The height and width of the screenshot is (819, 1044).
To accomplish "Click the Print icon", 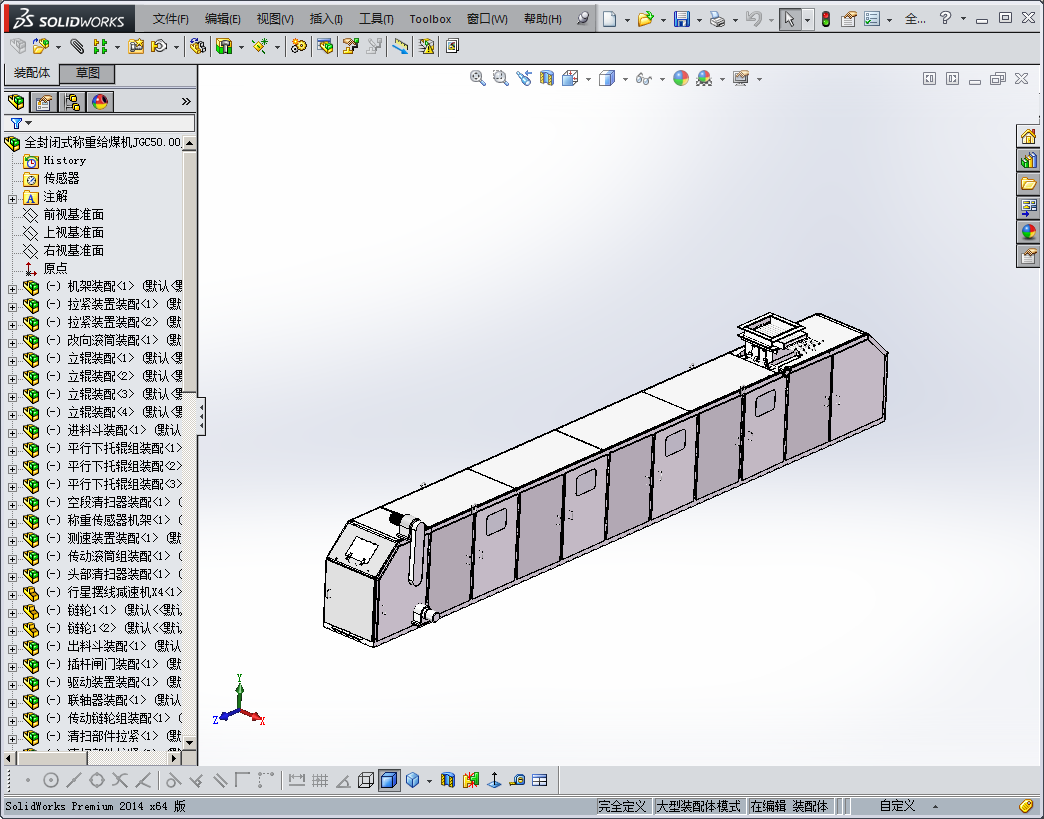I will coord(718,19).
